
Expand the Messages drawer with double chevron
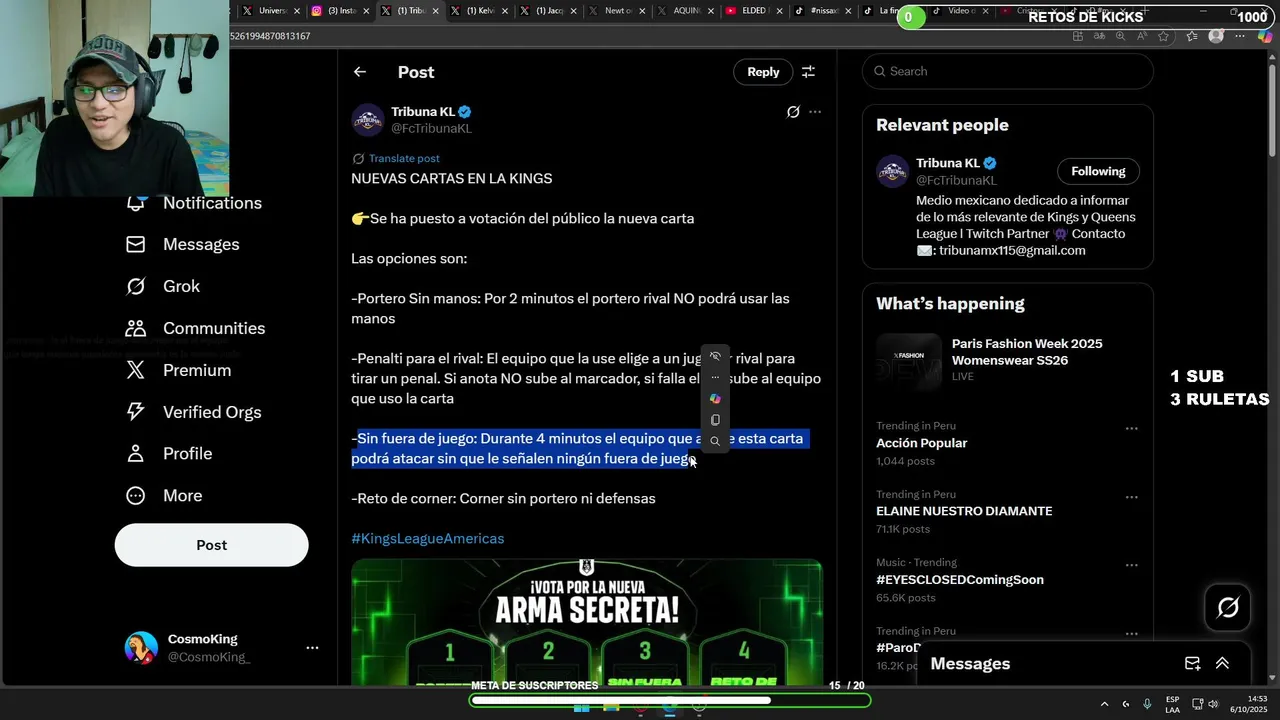(1222, 663)
